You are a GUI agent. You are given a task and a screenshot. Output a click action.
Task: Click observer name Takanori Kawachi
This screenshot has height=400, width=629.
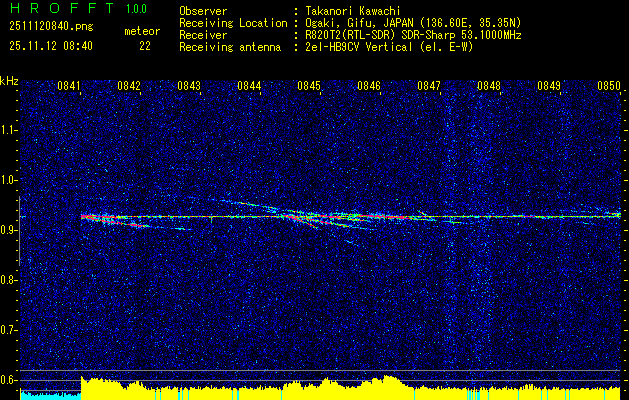[353, 11]
